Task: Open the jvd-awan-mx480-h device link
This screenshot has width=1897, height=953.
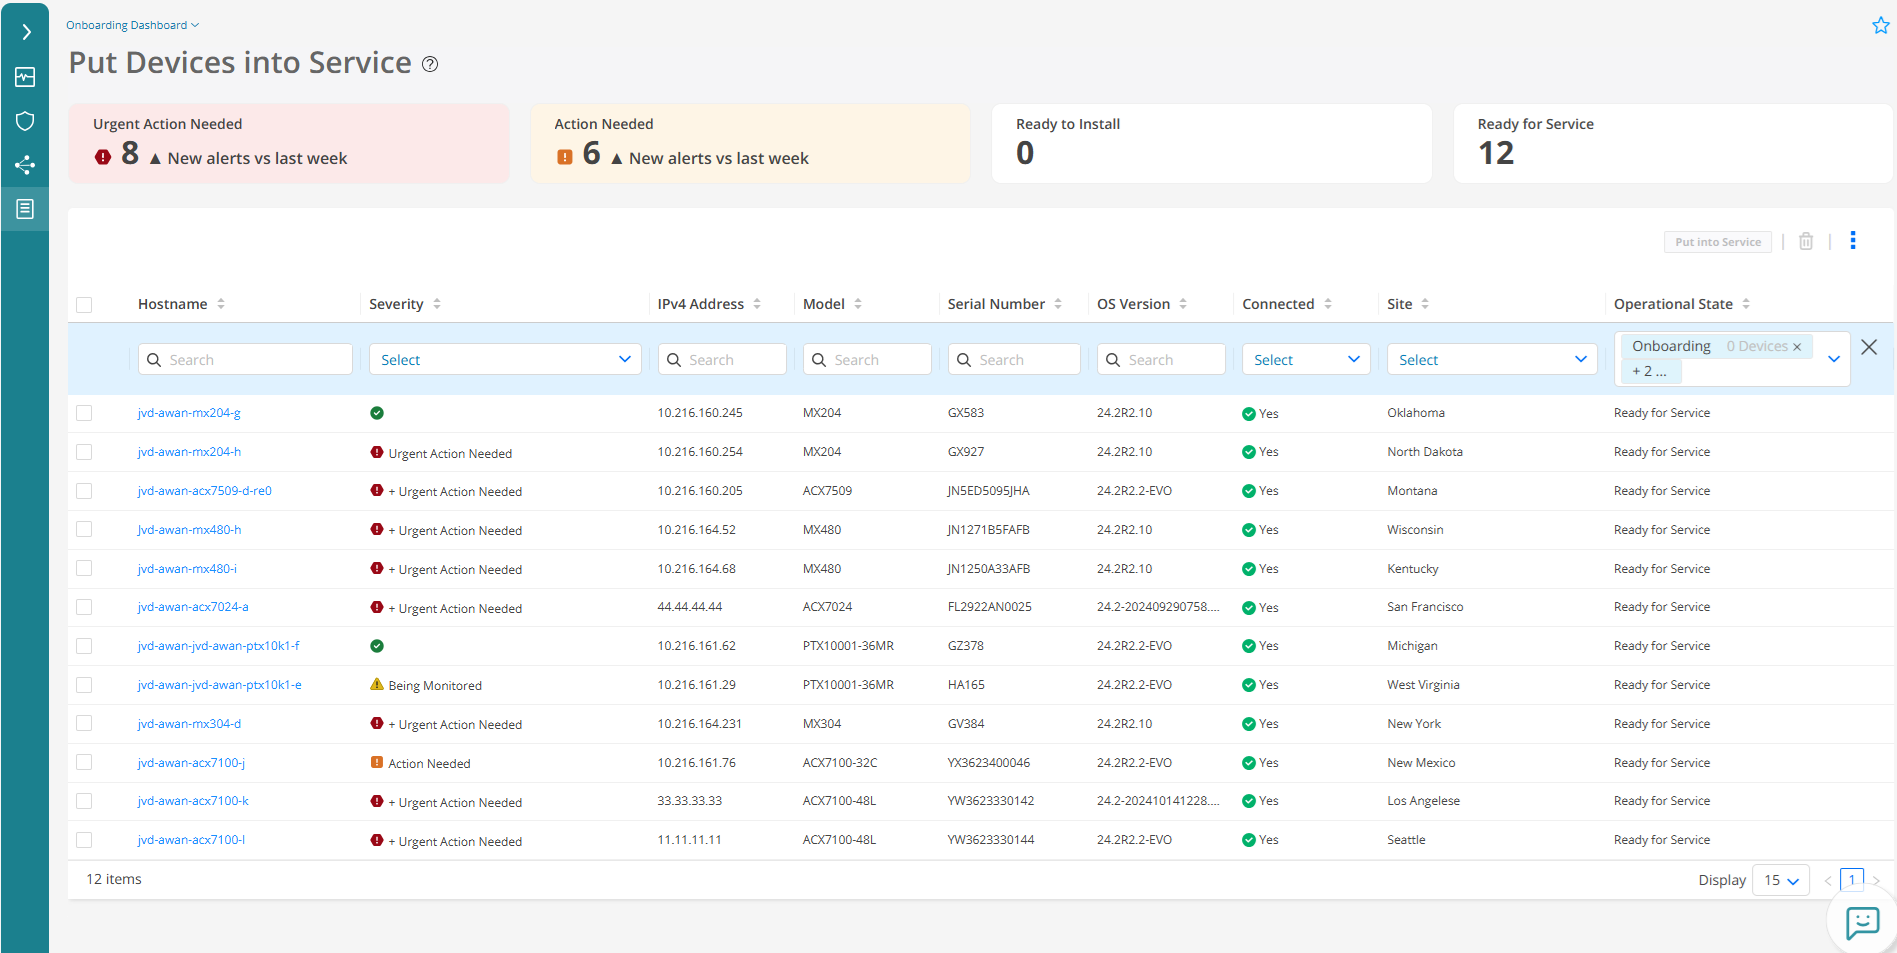Action: (x=189, y=530)
